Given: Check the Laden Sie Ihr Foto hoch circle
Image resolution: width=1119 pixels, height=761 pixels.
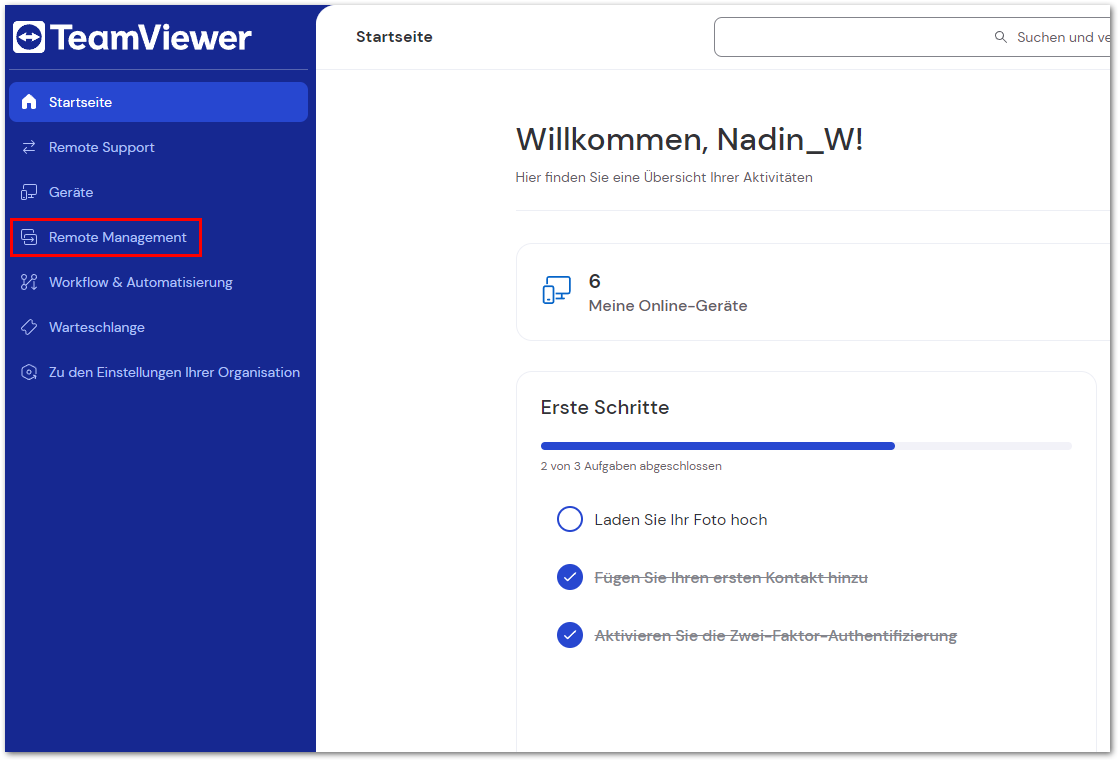Looking at the screenshot, I should click(569, 519).
